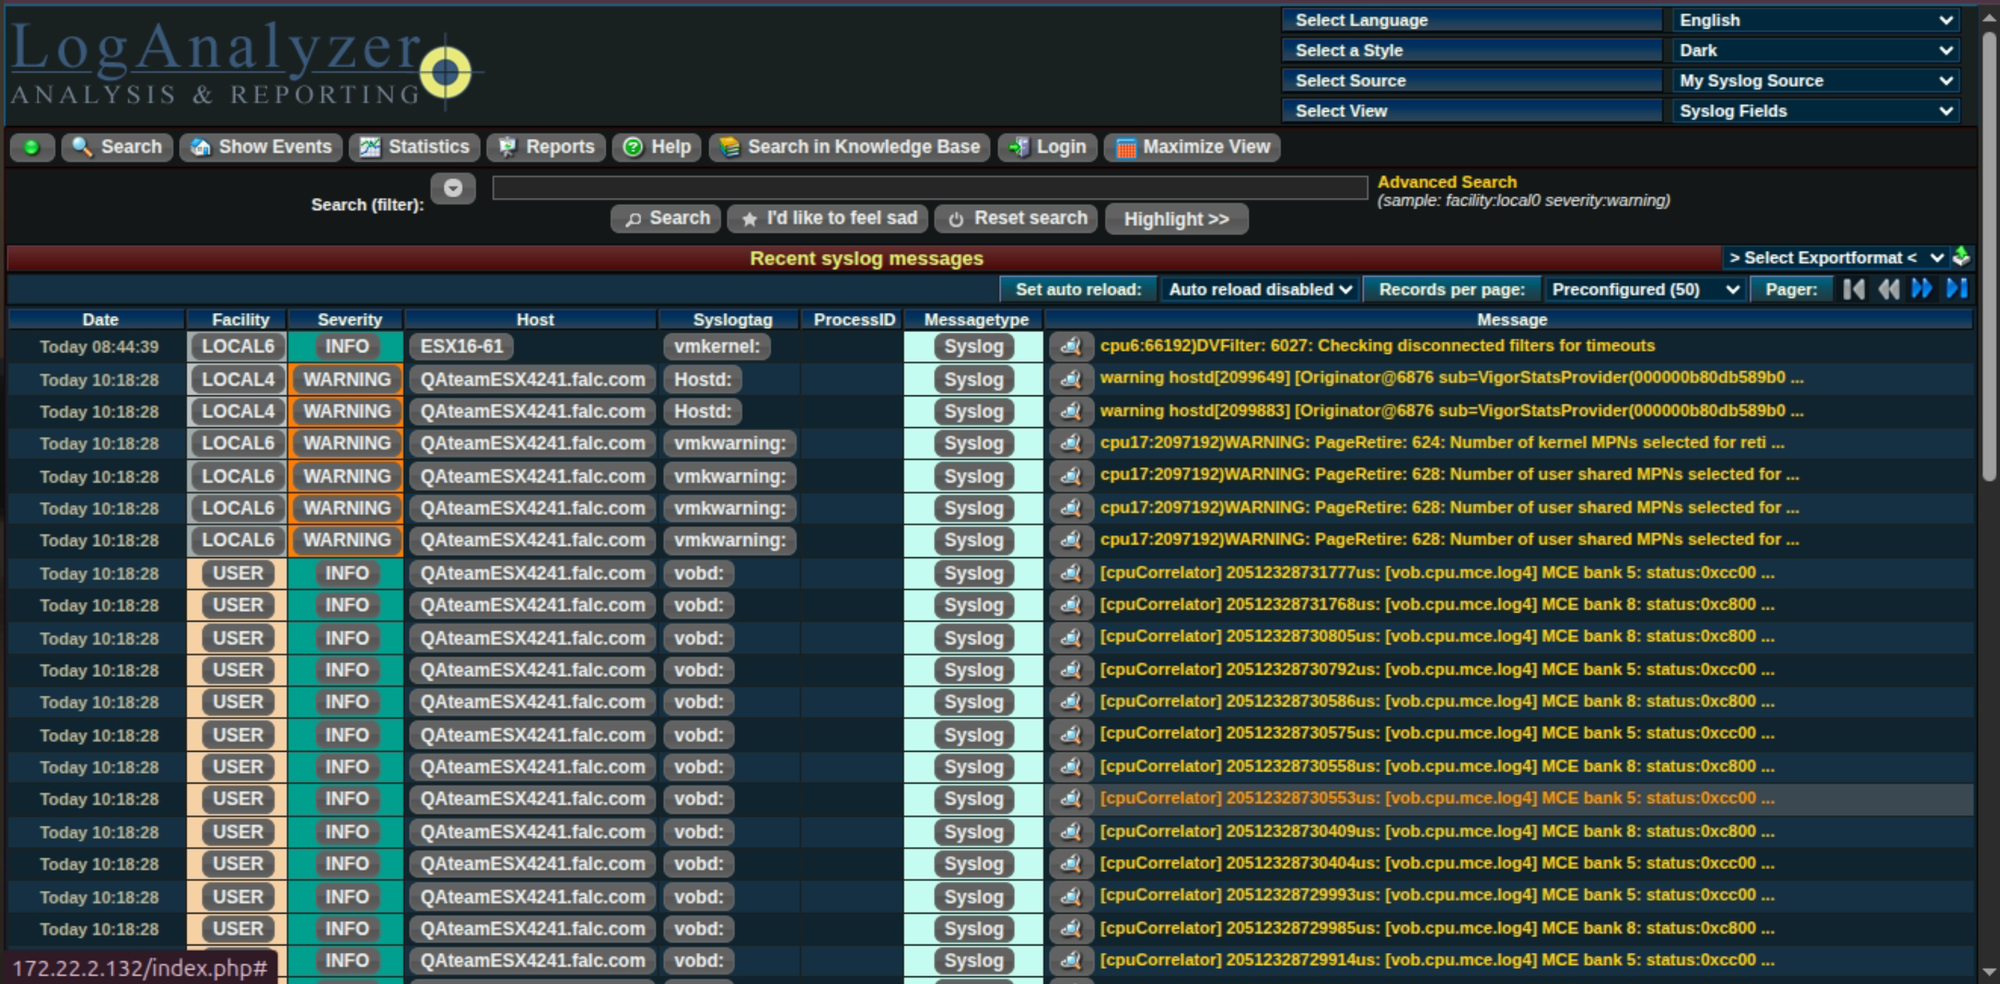The width and height of the screenshot is (2000, 984).
Task: Open the Select Exportformat dropdown
Action: click(1835, 258)
